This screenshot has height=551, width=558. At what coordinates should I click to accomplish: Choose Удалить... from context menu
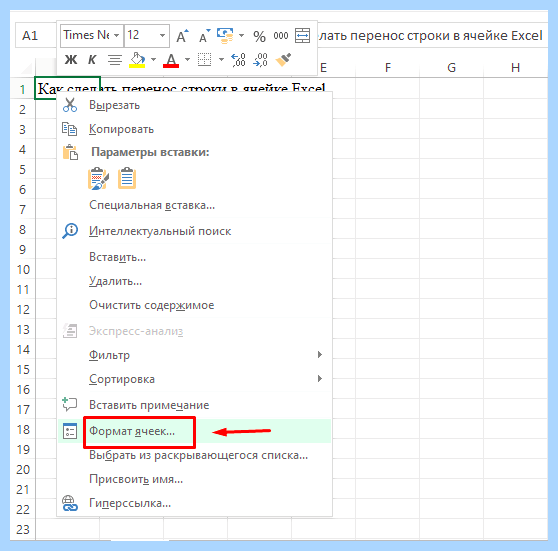pos(194,281)
